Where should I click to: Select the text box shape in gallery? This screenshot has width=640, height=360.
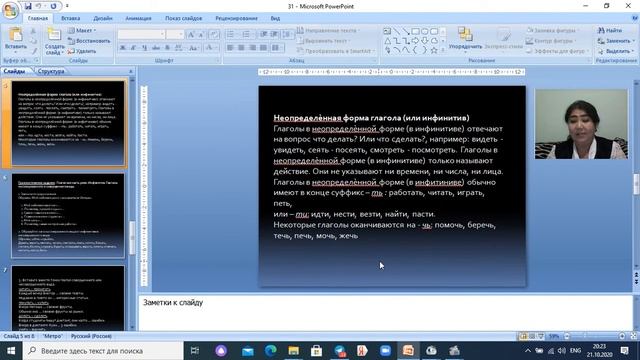coord(387,31)
